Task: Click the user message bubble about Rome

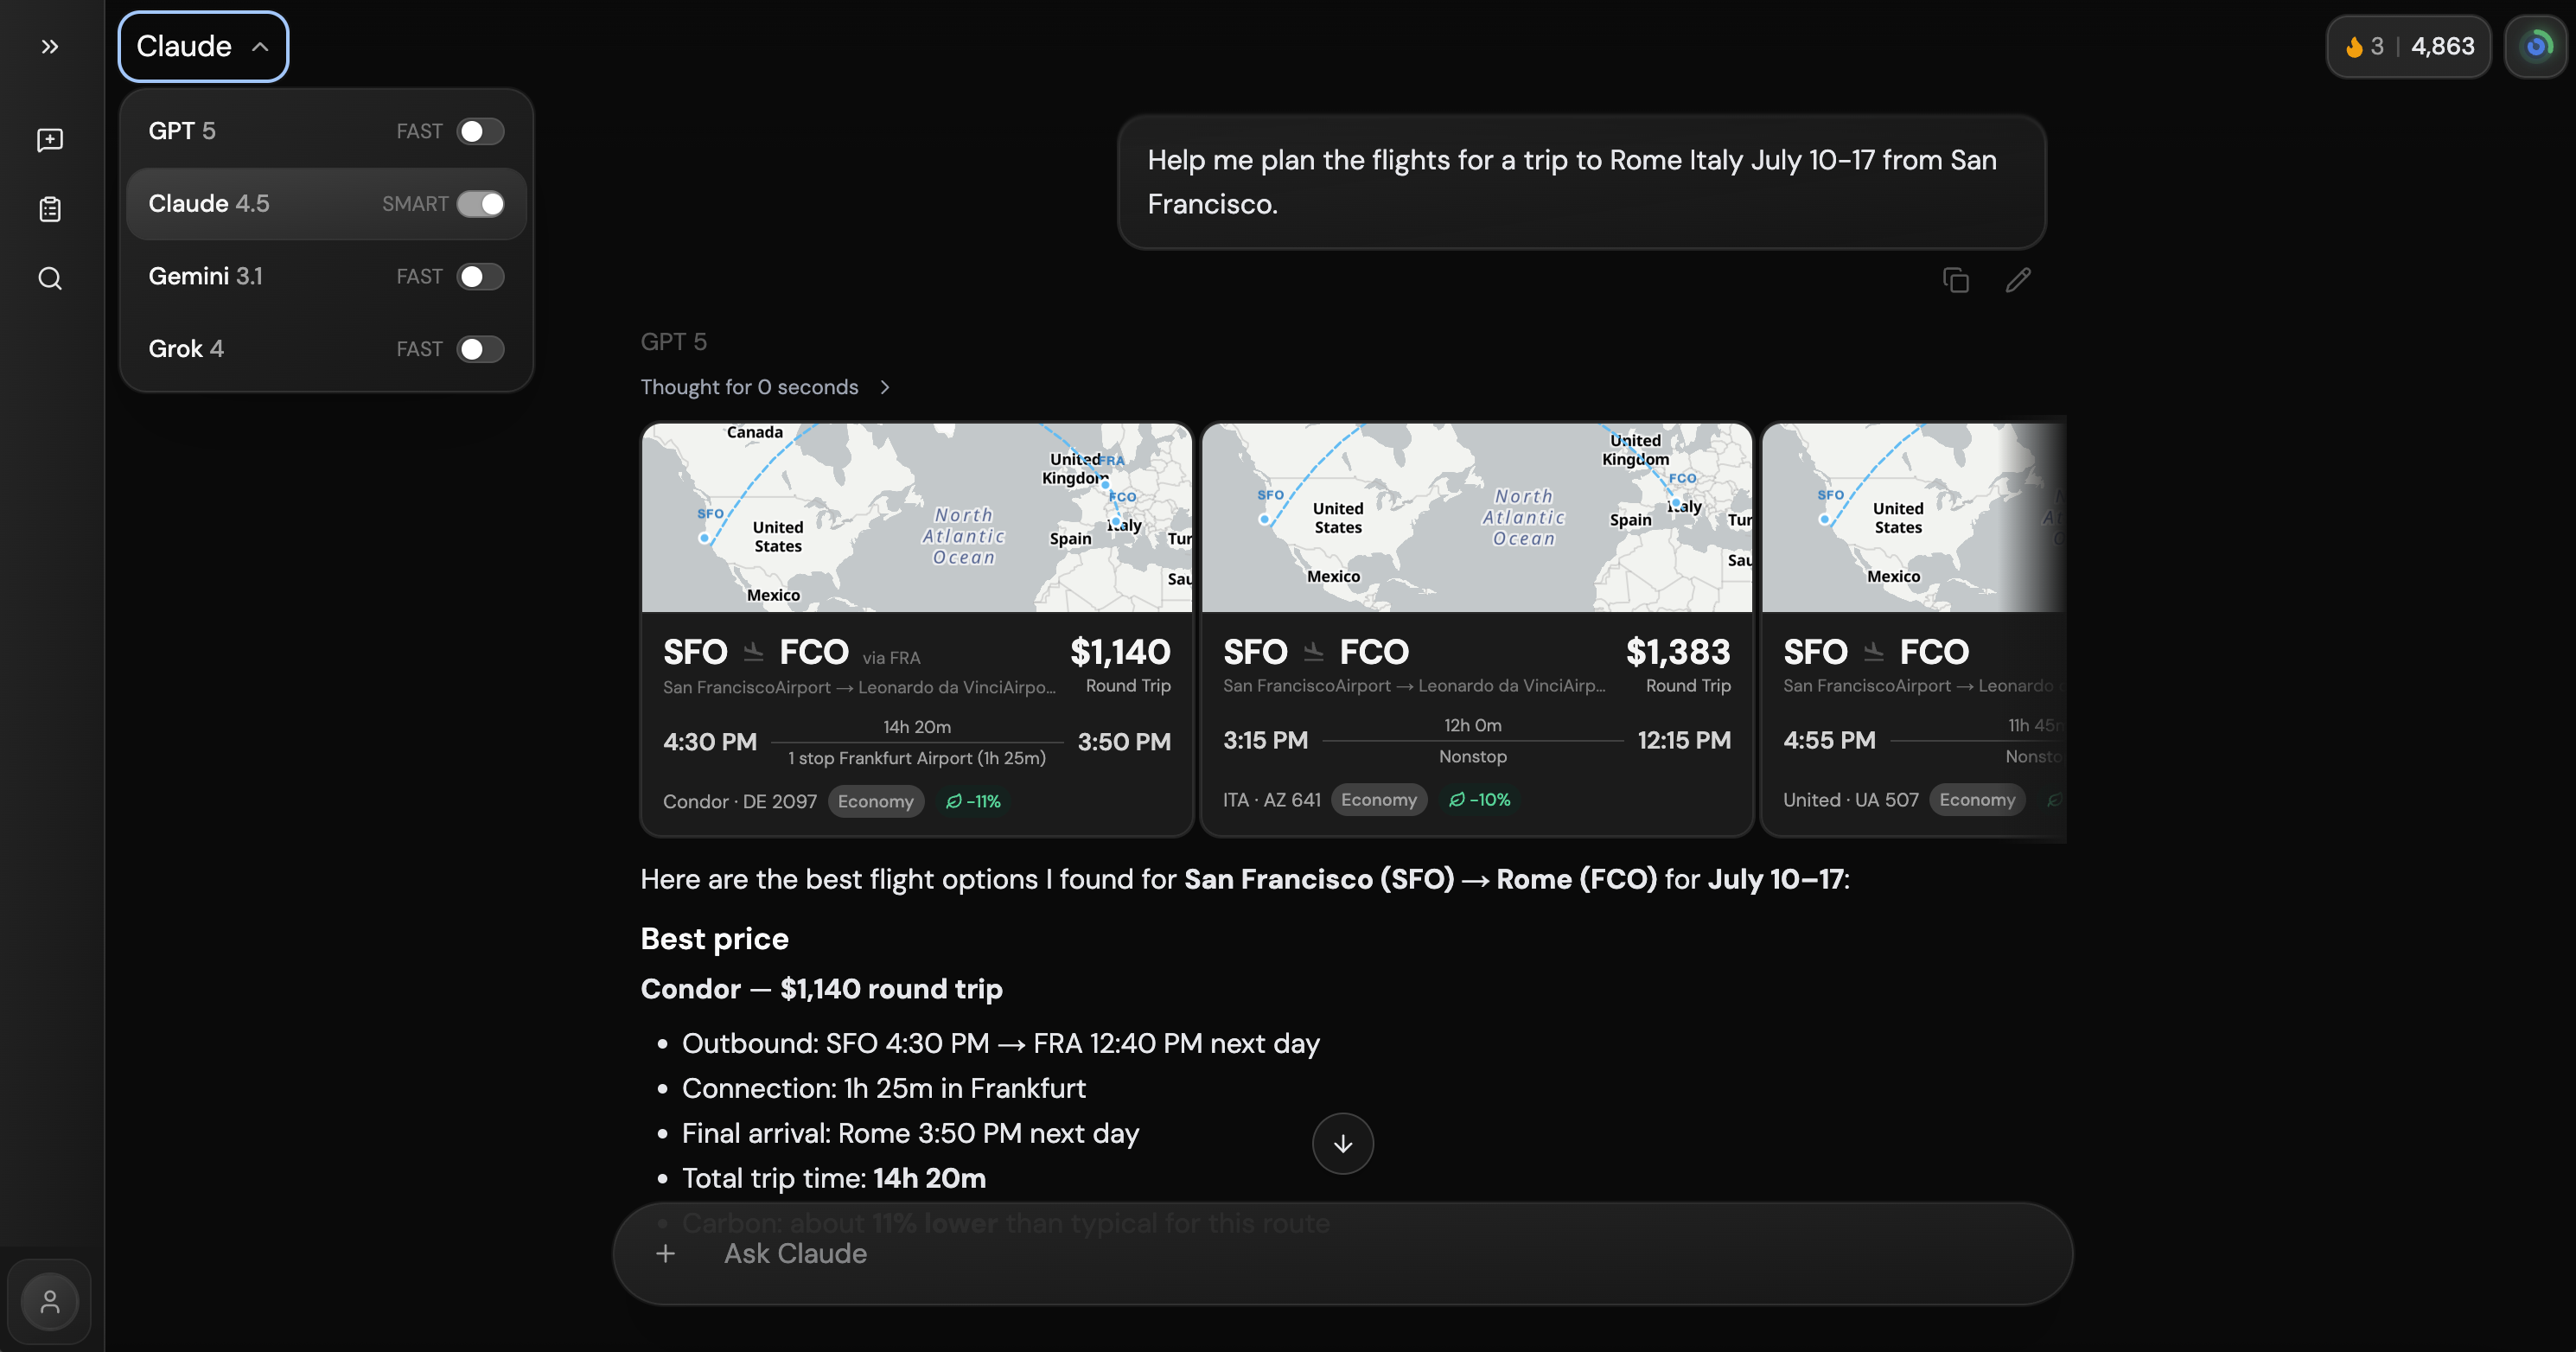Action: click(1581, 182)
